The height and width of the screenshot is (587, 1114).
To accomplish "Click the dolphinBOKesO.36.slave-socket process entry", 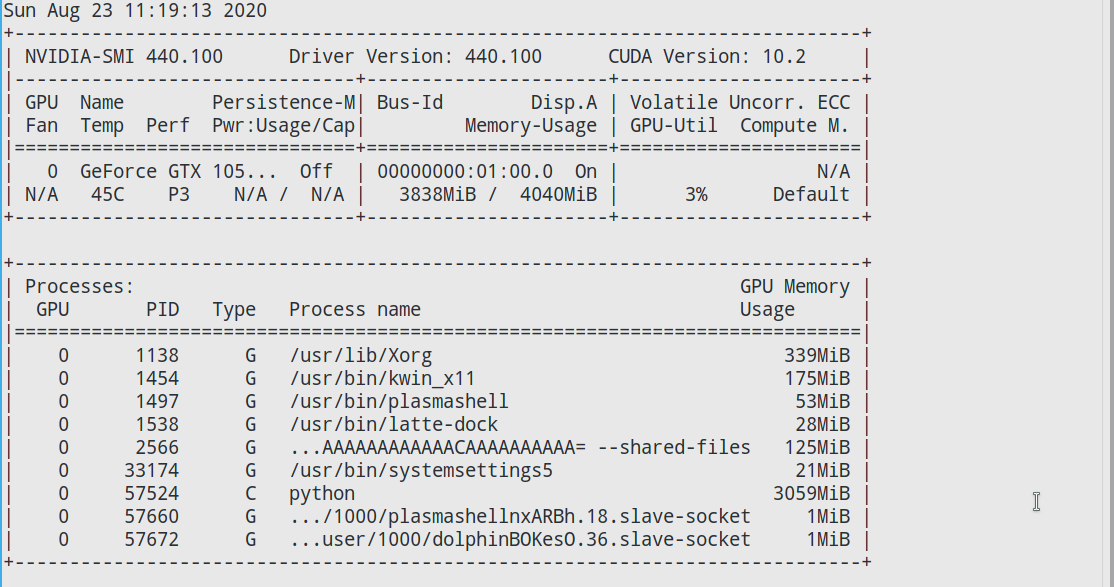I will click(x=519, y=540).
